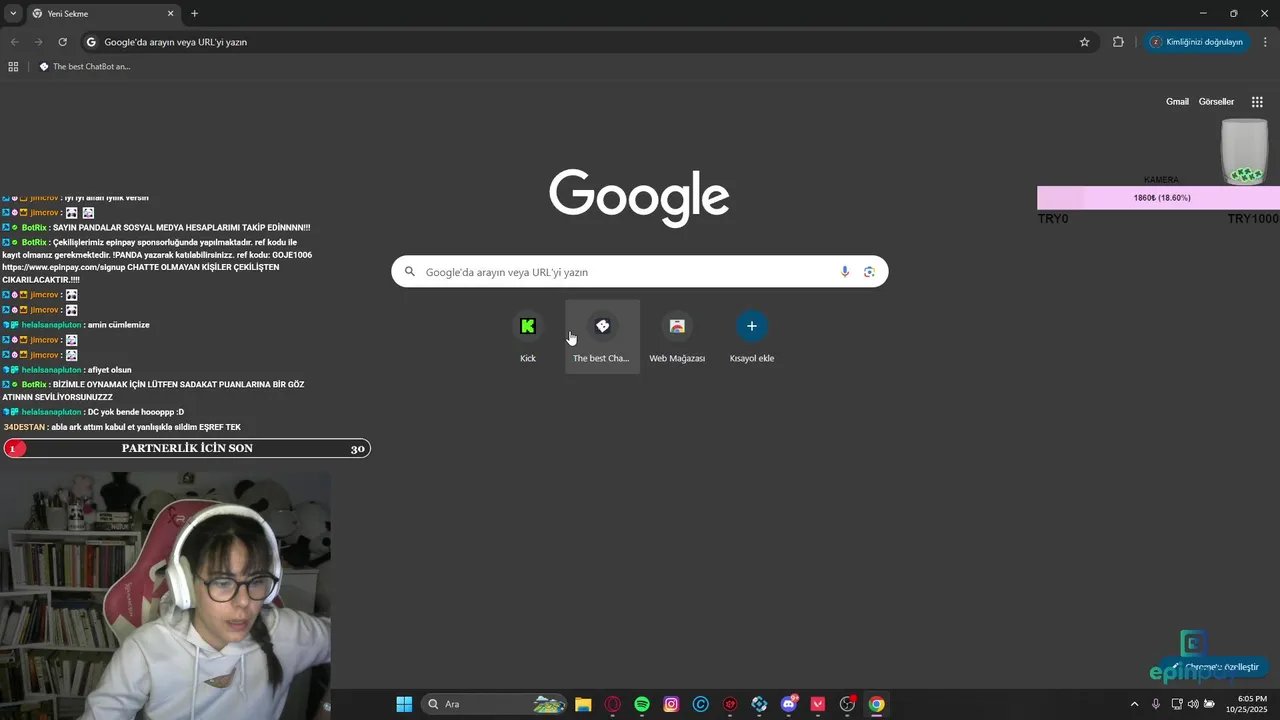Open Chrome's three-dot menu

pyautogui.click(x=1265, y=42)
